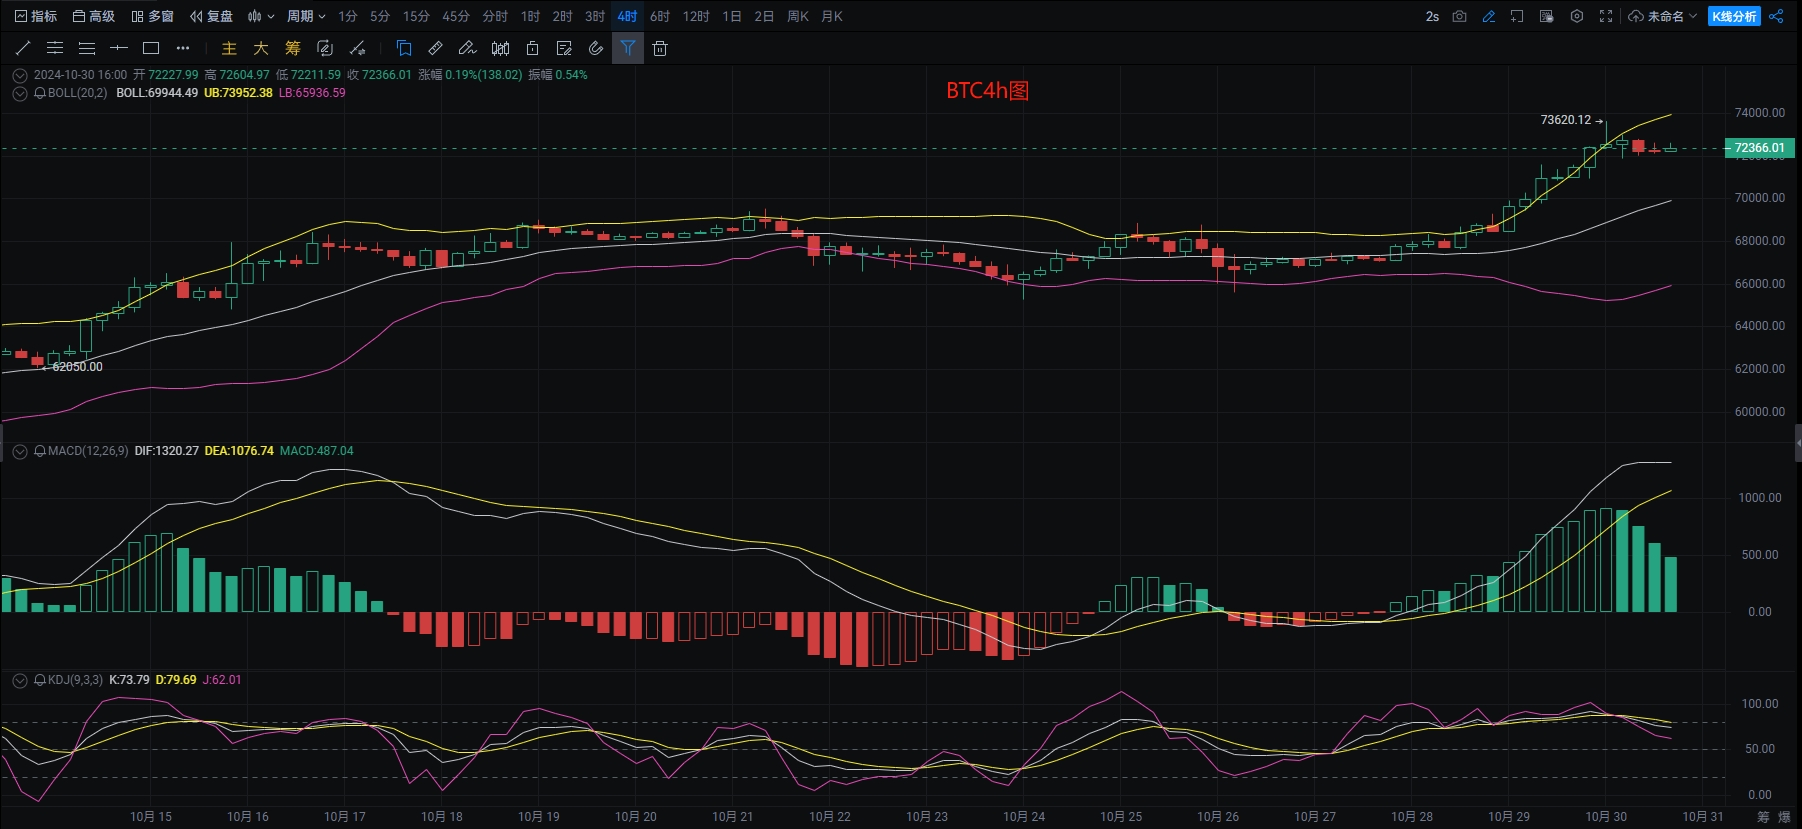Select the rectangle drawing tool

tap(151, 48)
